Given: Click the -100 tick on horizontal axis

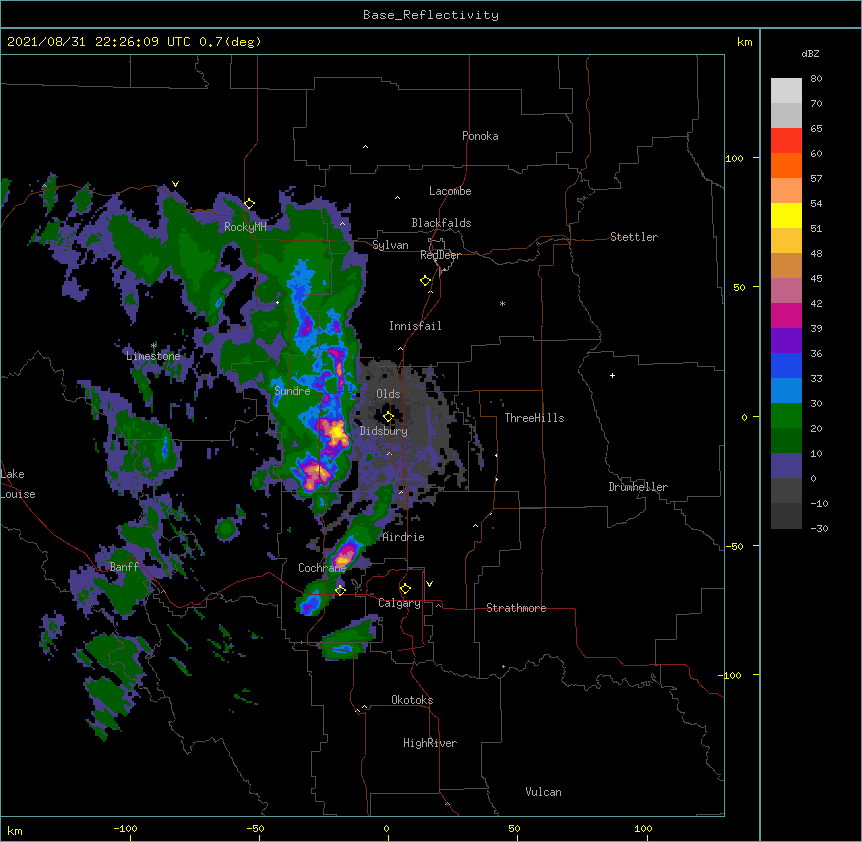Looking at the screenshot, I should pos(125,828).
